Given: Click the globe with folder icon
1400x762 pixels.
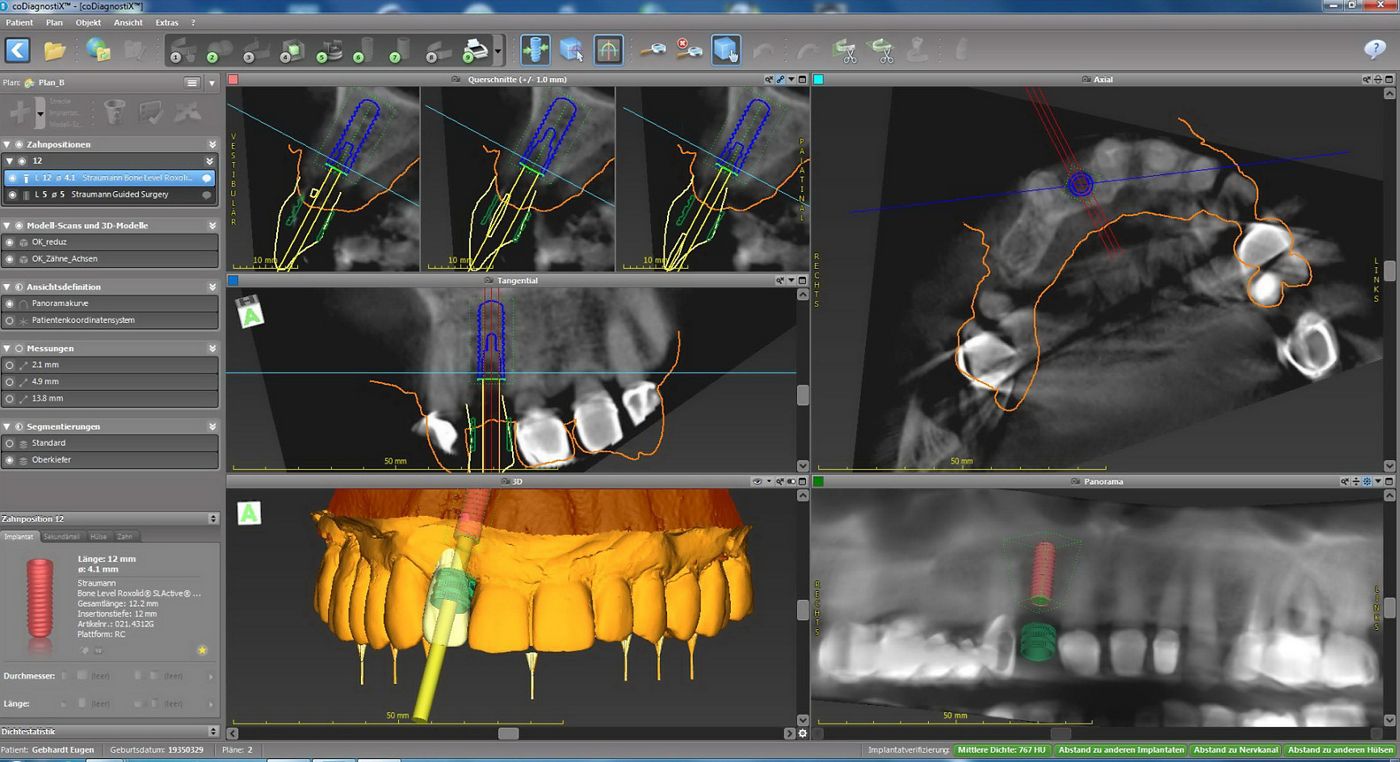Looking at the screenshot, I should pos(98,49).
